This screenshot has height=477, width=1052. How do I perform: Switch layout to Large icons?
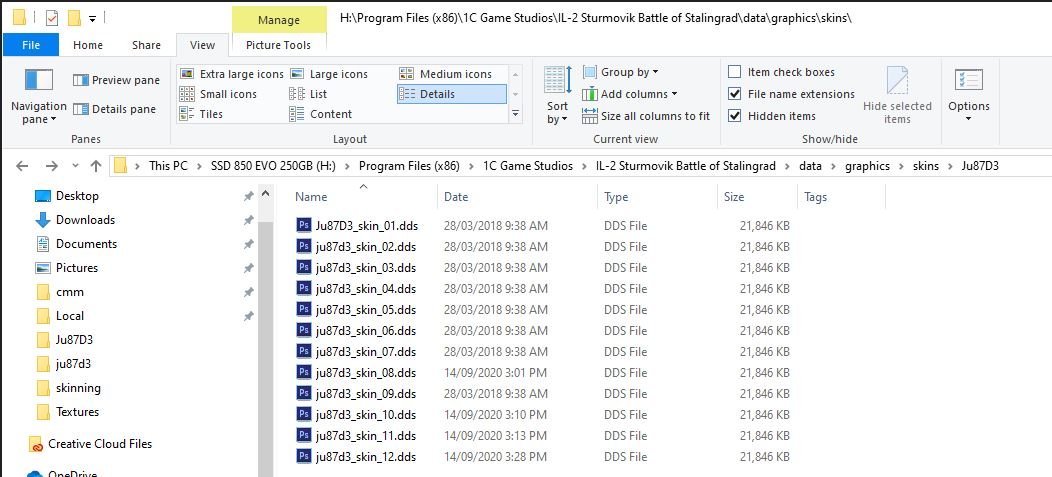(329, 74)
